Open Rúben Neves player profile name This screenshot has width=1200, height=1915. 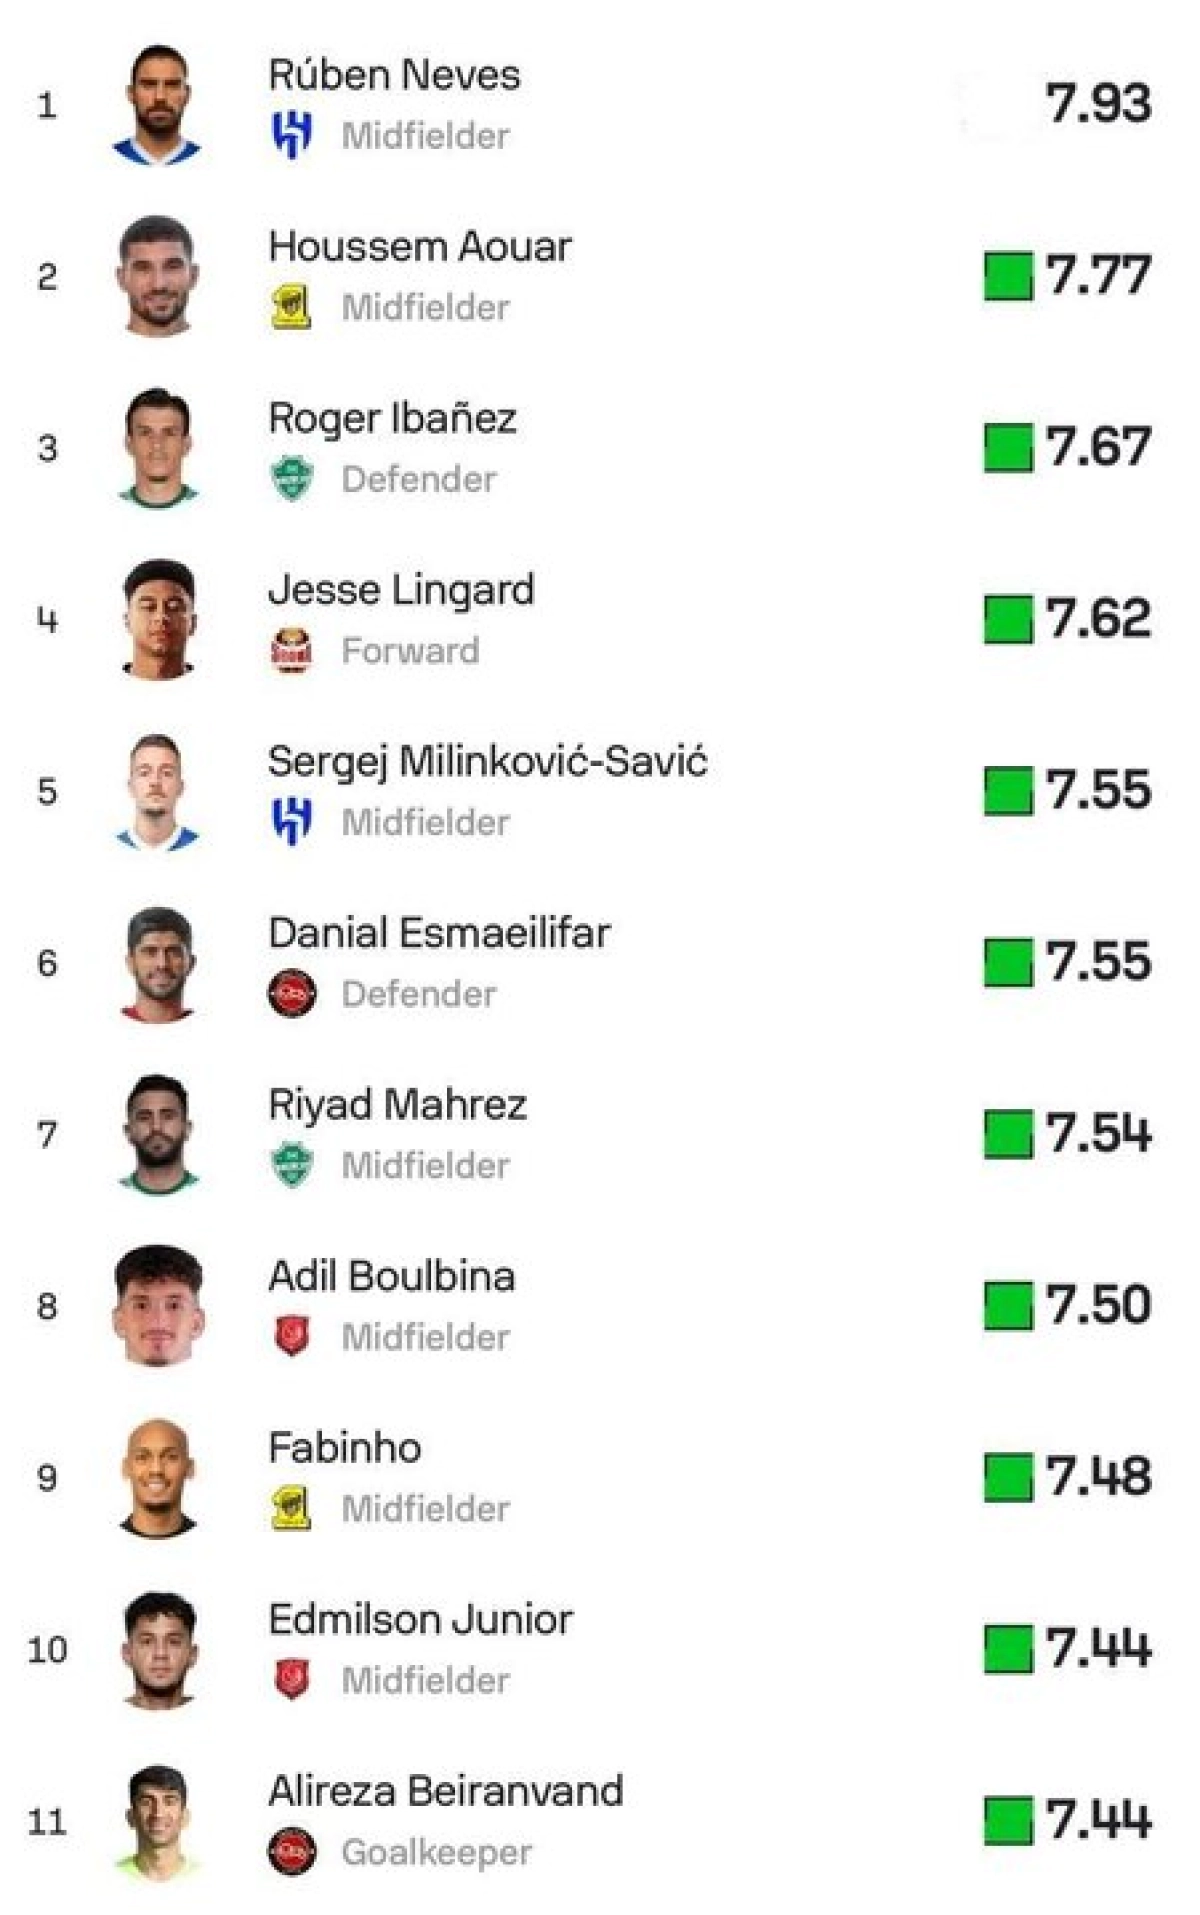click(394, 75)
